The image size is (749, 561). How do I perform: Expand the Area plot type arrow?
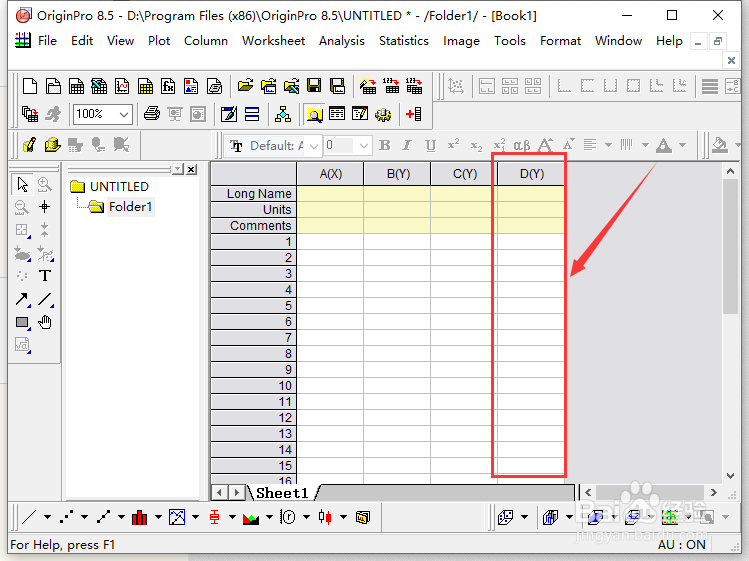(x=269, y=517)
